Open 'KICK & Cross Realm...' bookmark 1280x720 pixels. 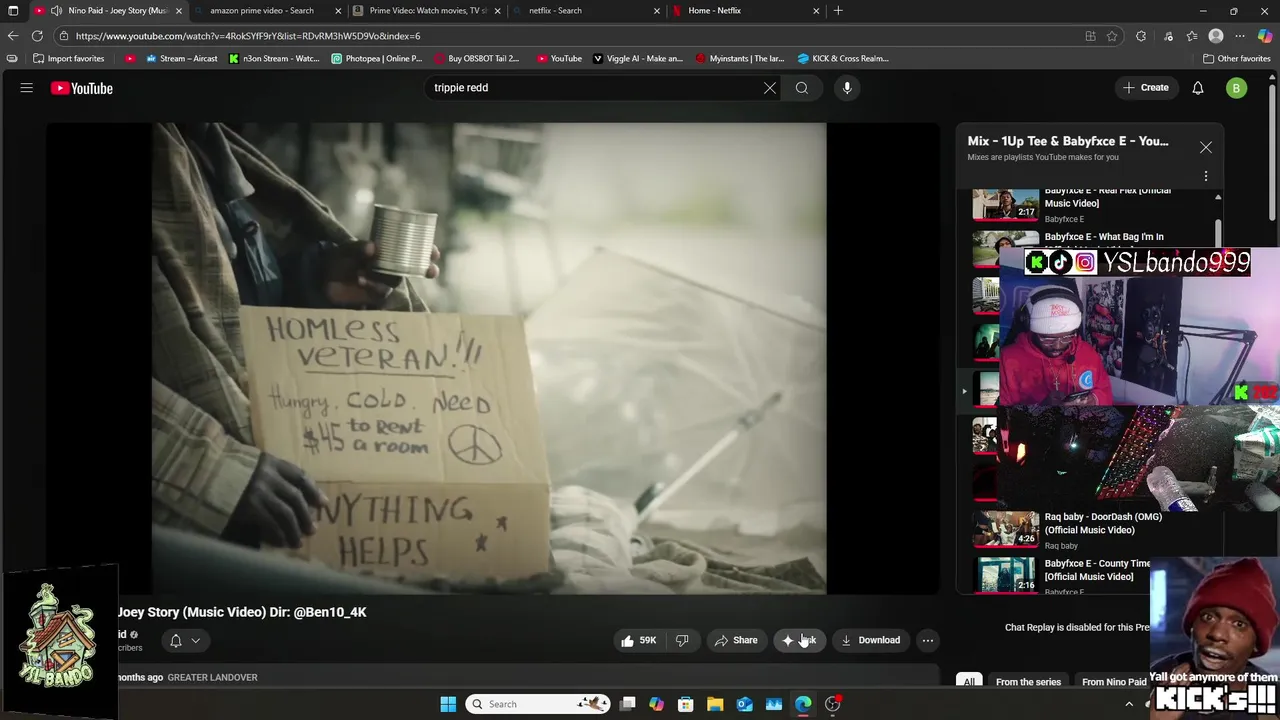(843, 59)
